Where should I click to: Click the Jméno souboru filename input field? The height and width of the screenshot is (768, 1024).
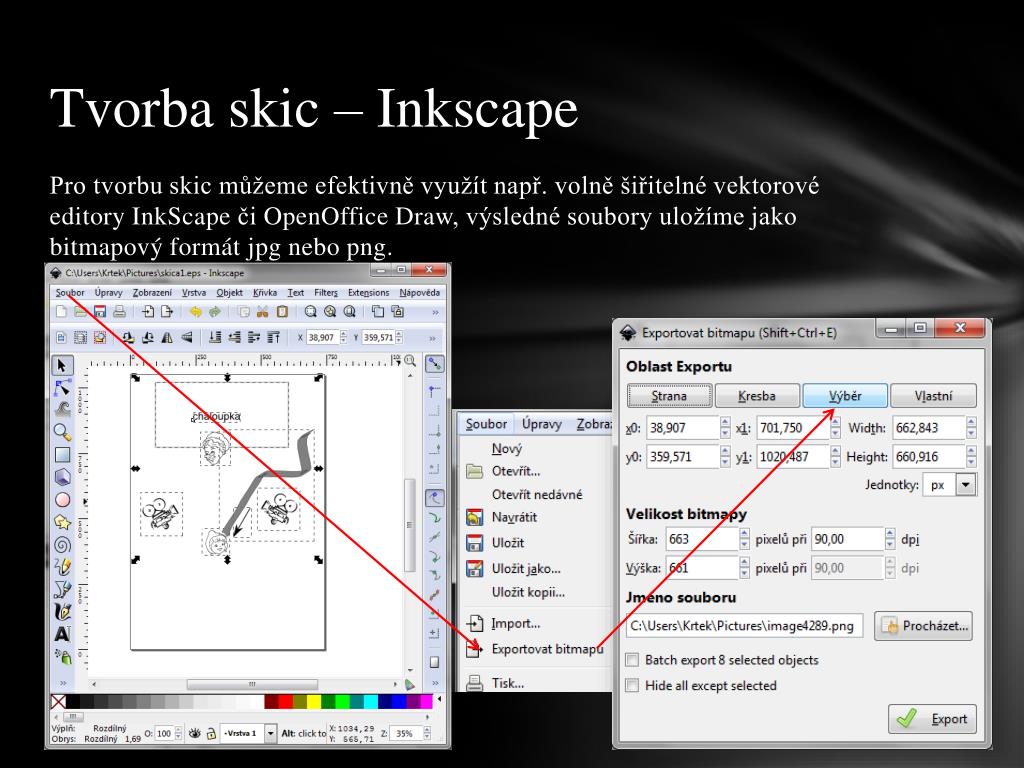tap(744, 626)
